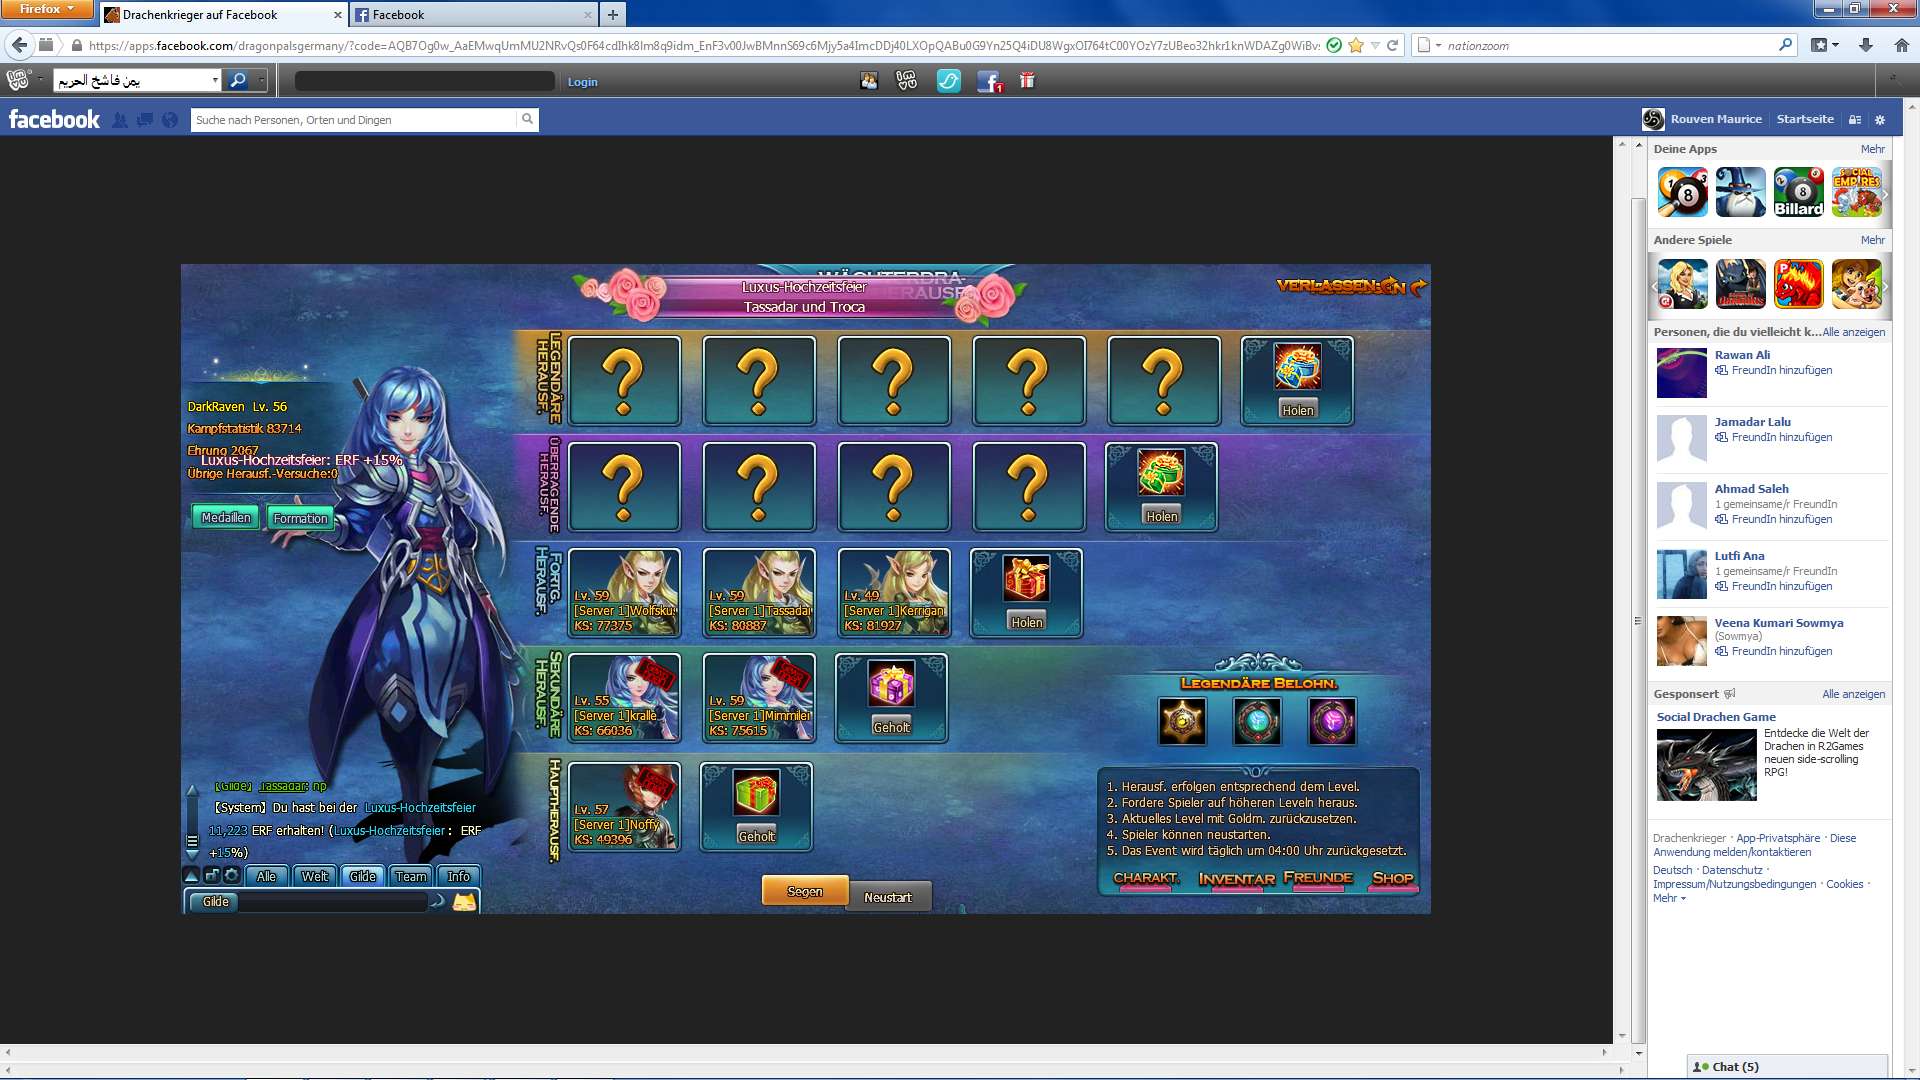
Task: Click the purple legendary reward orb
Action: pyautogui.click(x=1332, y=721)
